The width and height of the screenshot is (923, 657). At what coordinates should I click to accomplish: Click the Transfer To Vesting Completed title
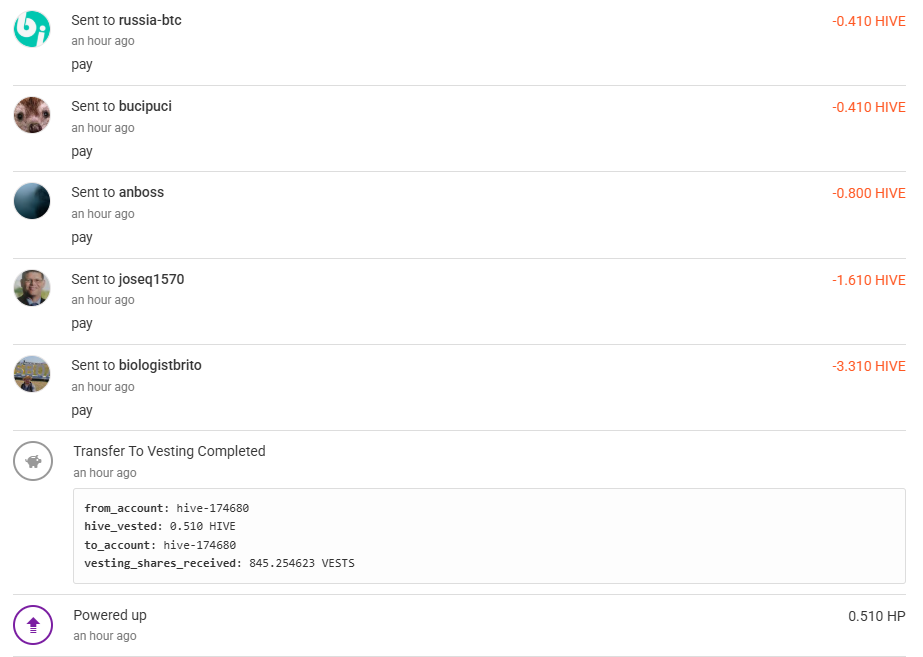169,451
